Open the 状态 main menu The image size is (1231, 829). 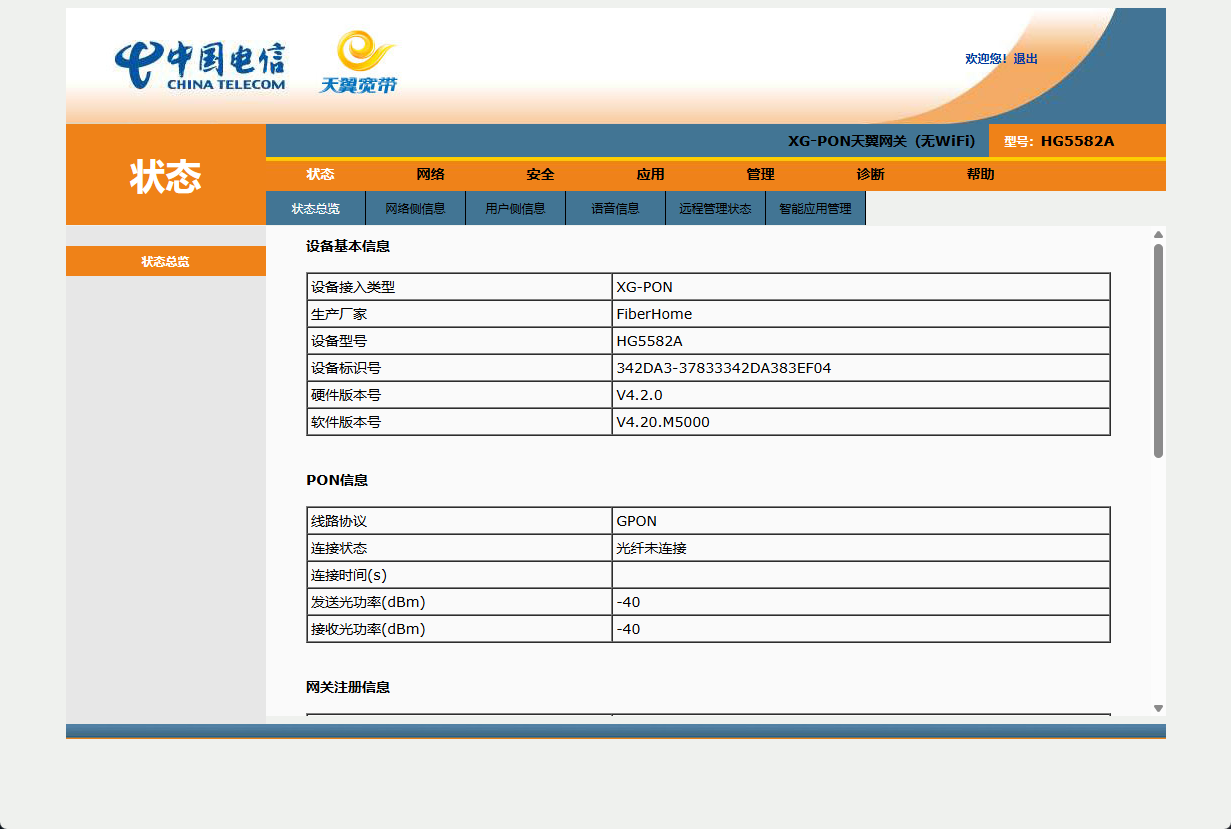[320, 174]
